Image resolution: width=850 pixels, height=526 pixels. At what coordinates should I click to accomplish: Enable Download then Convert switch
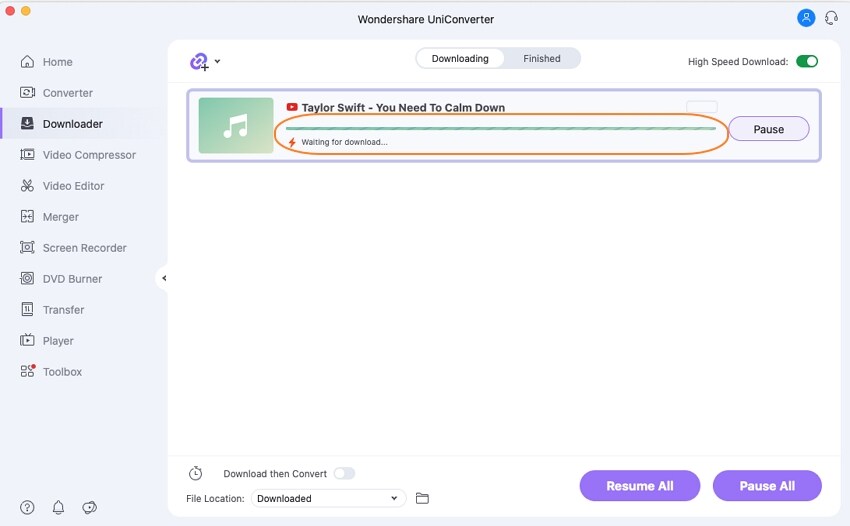[344, 473]
